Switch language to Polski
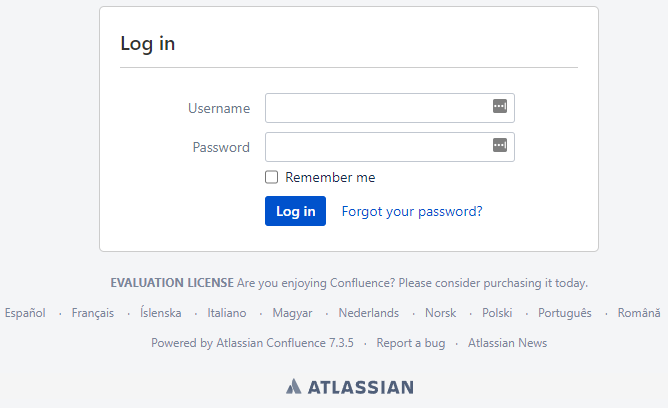668x408 pixels. [497, 313]
